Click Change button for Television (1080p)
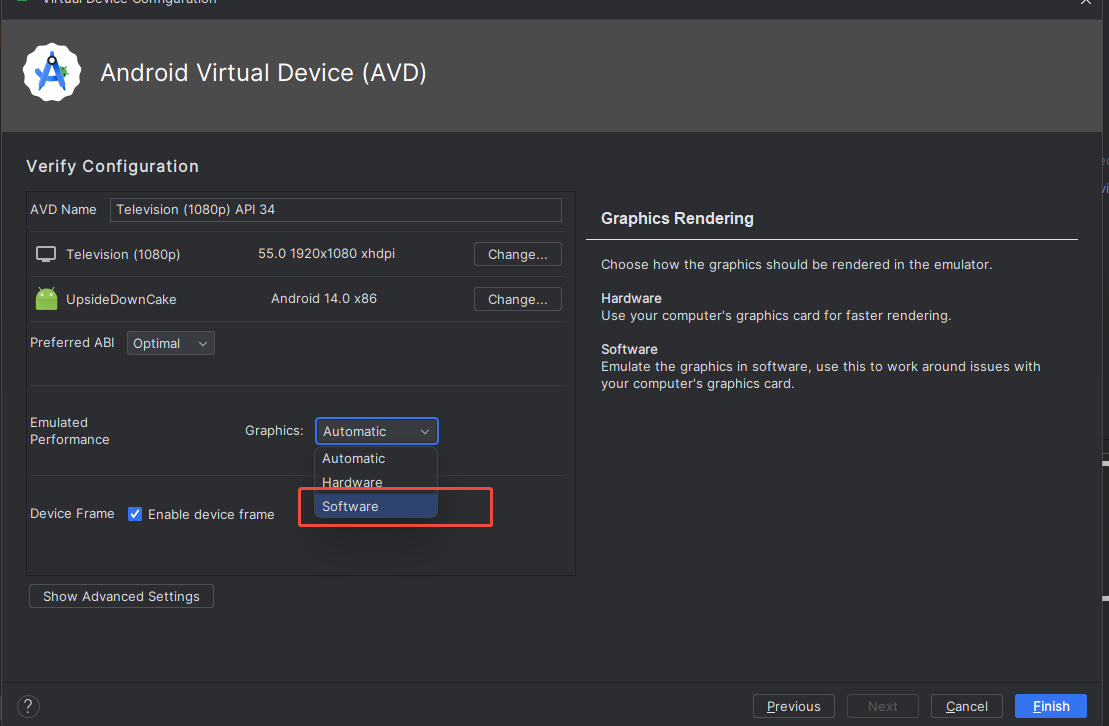This screenshot has height=726, width=1109. [x=518, y=254]
